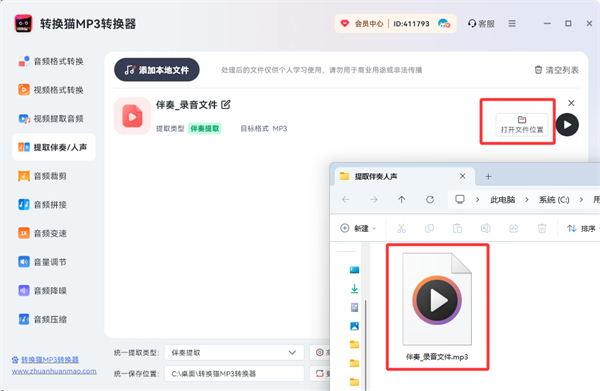Viewport: 600px width, 391px height.
Task: Click the 伴奏_录音文件 red thumbnail
Action: tap(132, 116)
